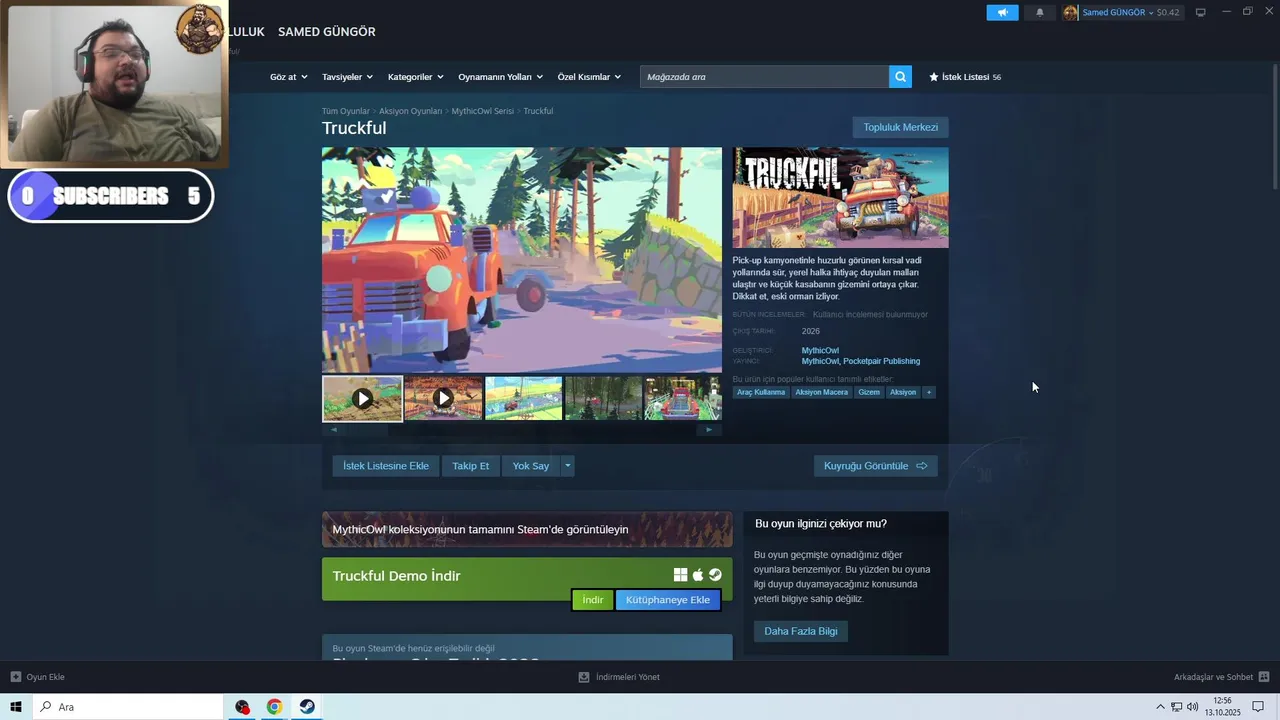Select the third screenshot thumbnail

coord(523,398)
